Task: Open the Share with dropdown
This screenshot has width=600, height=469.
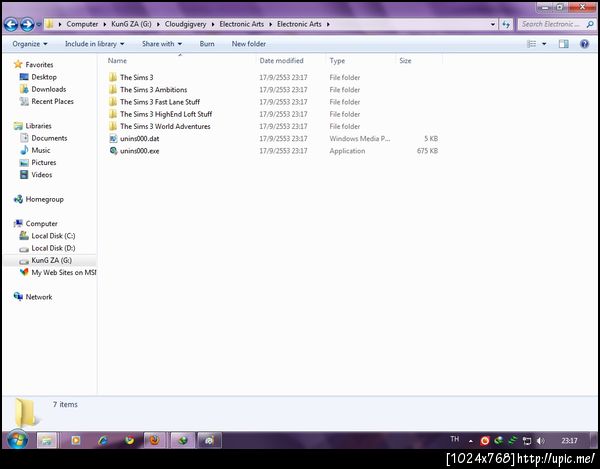Action: coord(162,44)
